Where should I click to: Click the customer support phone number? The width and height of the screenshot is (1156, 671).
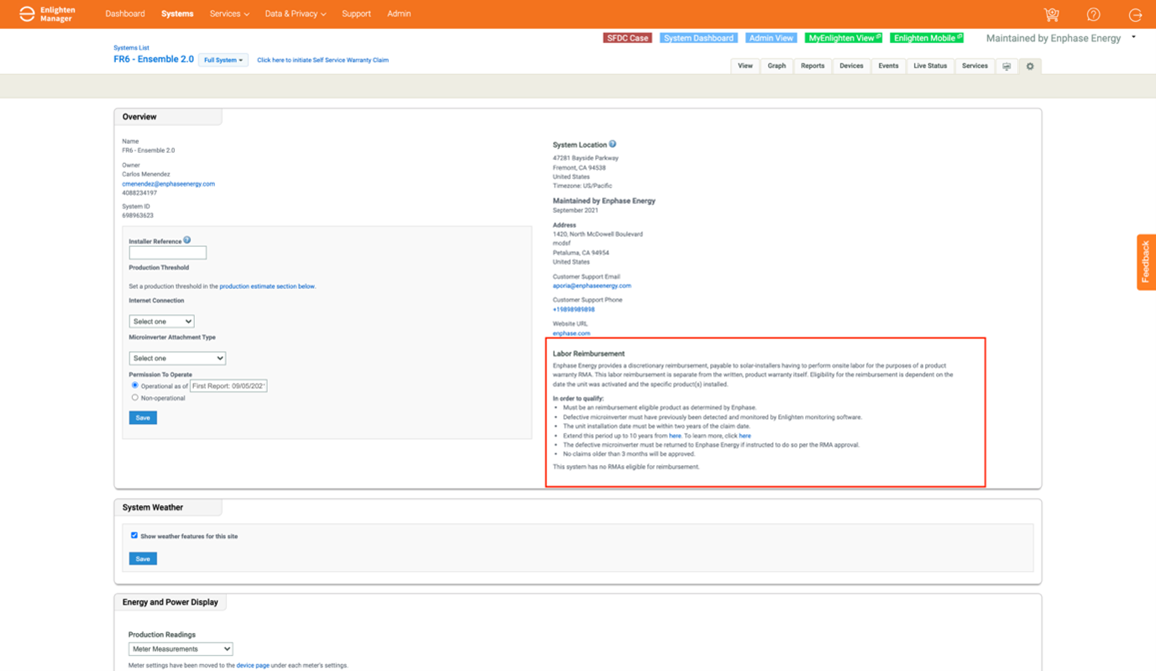(x=574, y=310)
